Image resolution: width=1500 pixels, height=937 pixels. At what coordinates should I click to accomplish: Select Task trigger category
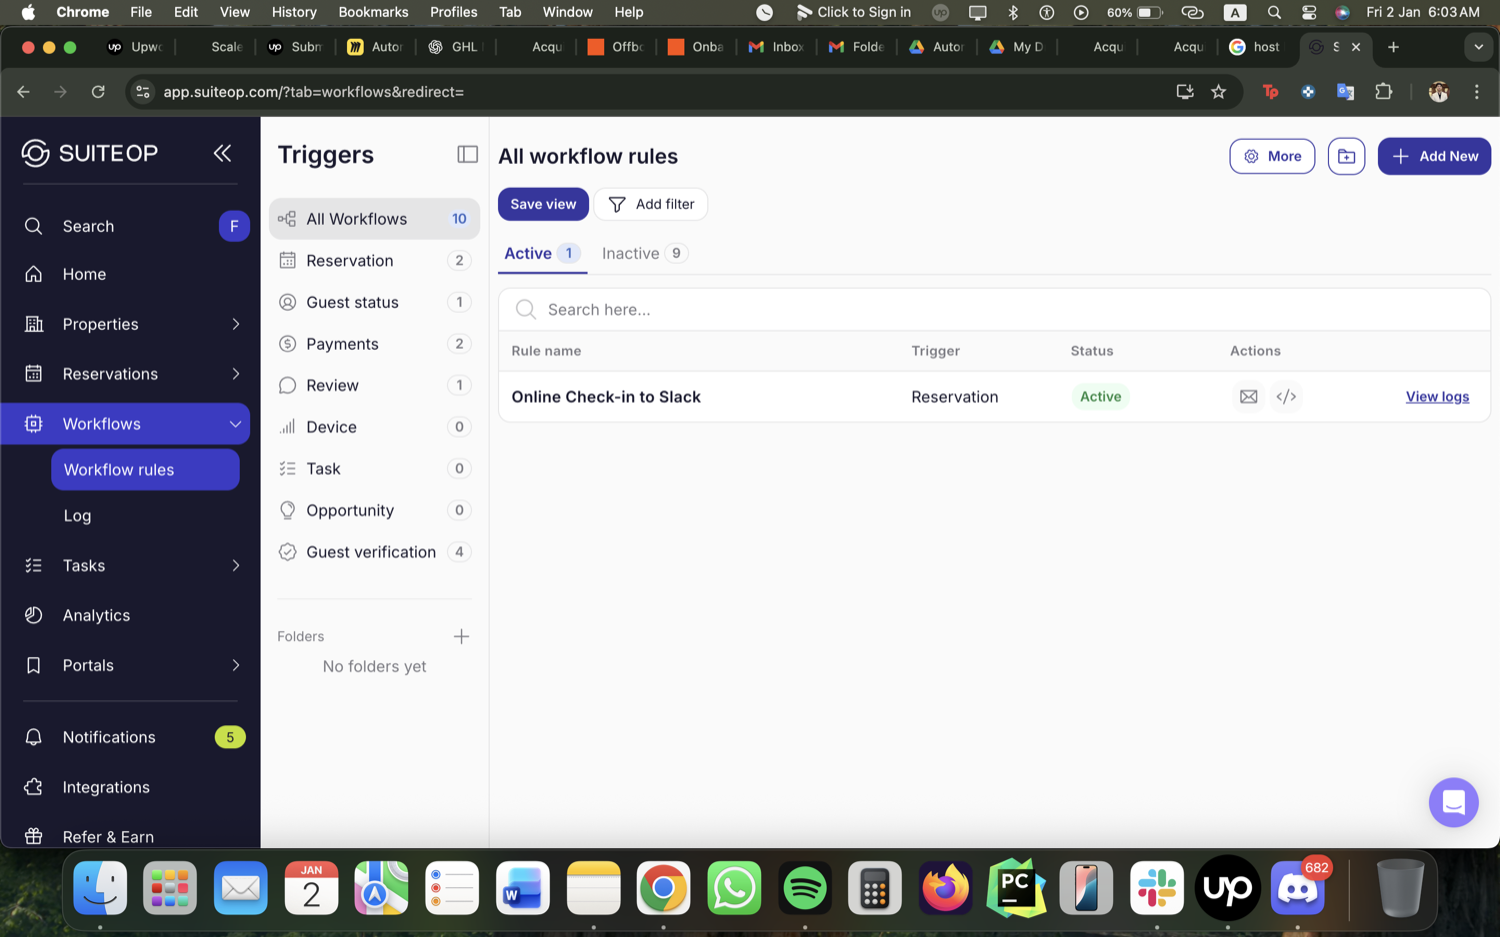(374, 469)
